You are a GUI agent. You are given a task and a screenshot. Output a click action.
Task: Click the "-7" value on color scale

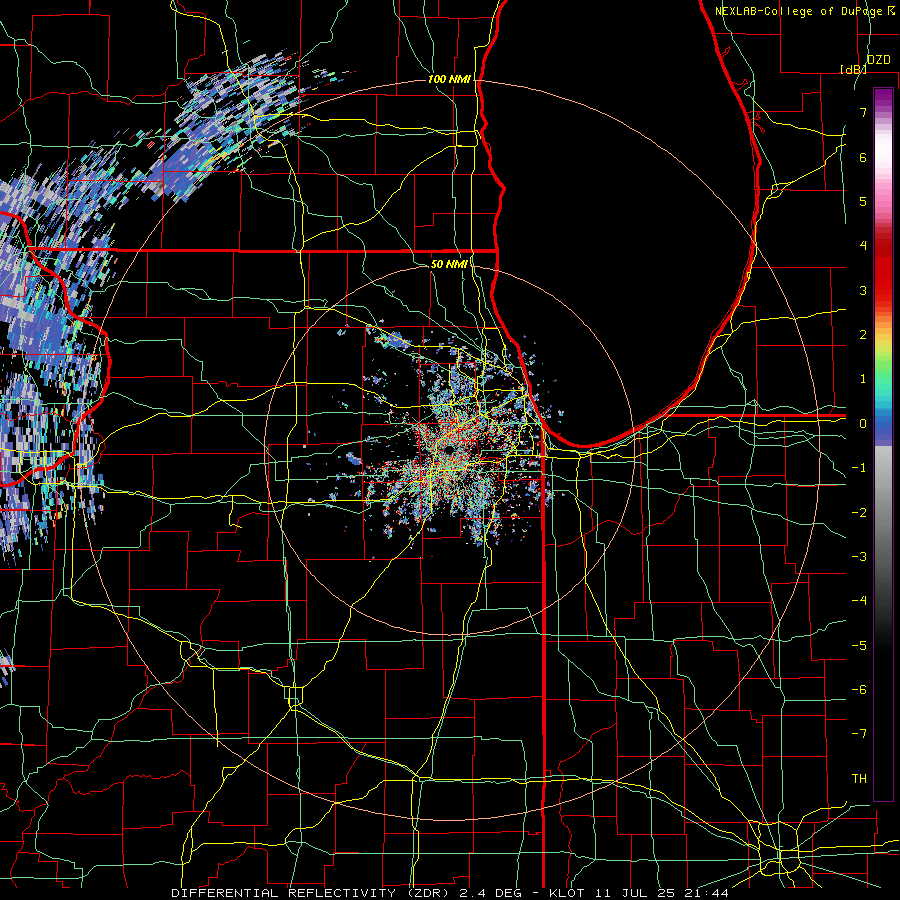click(x=859, y=734)
